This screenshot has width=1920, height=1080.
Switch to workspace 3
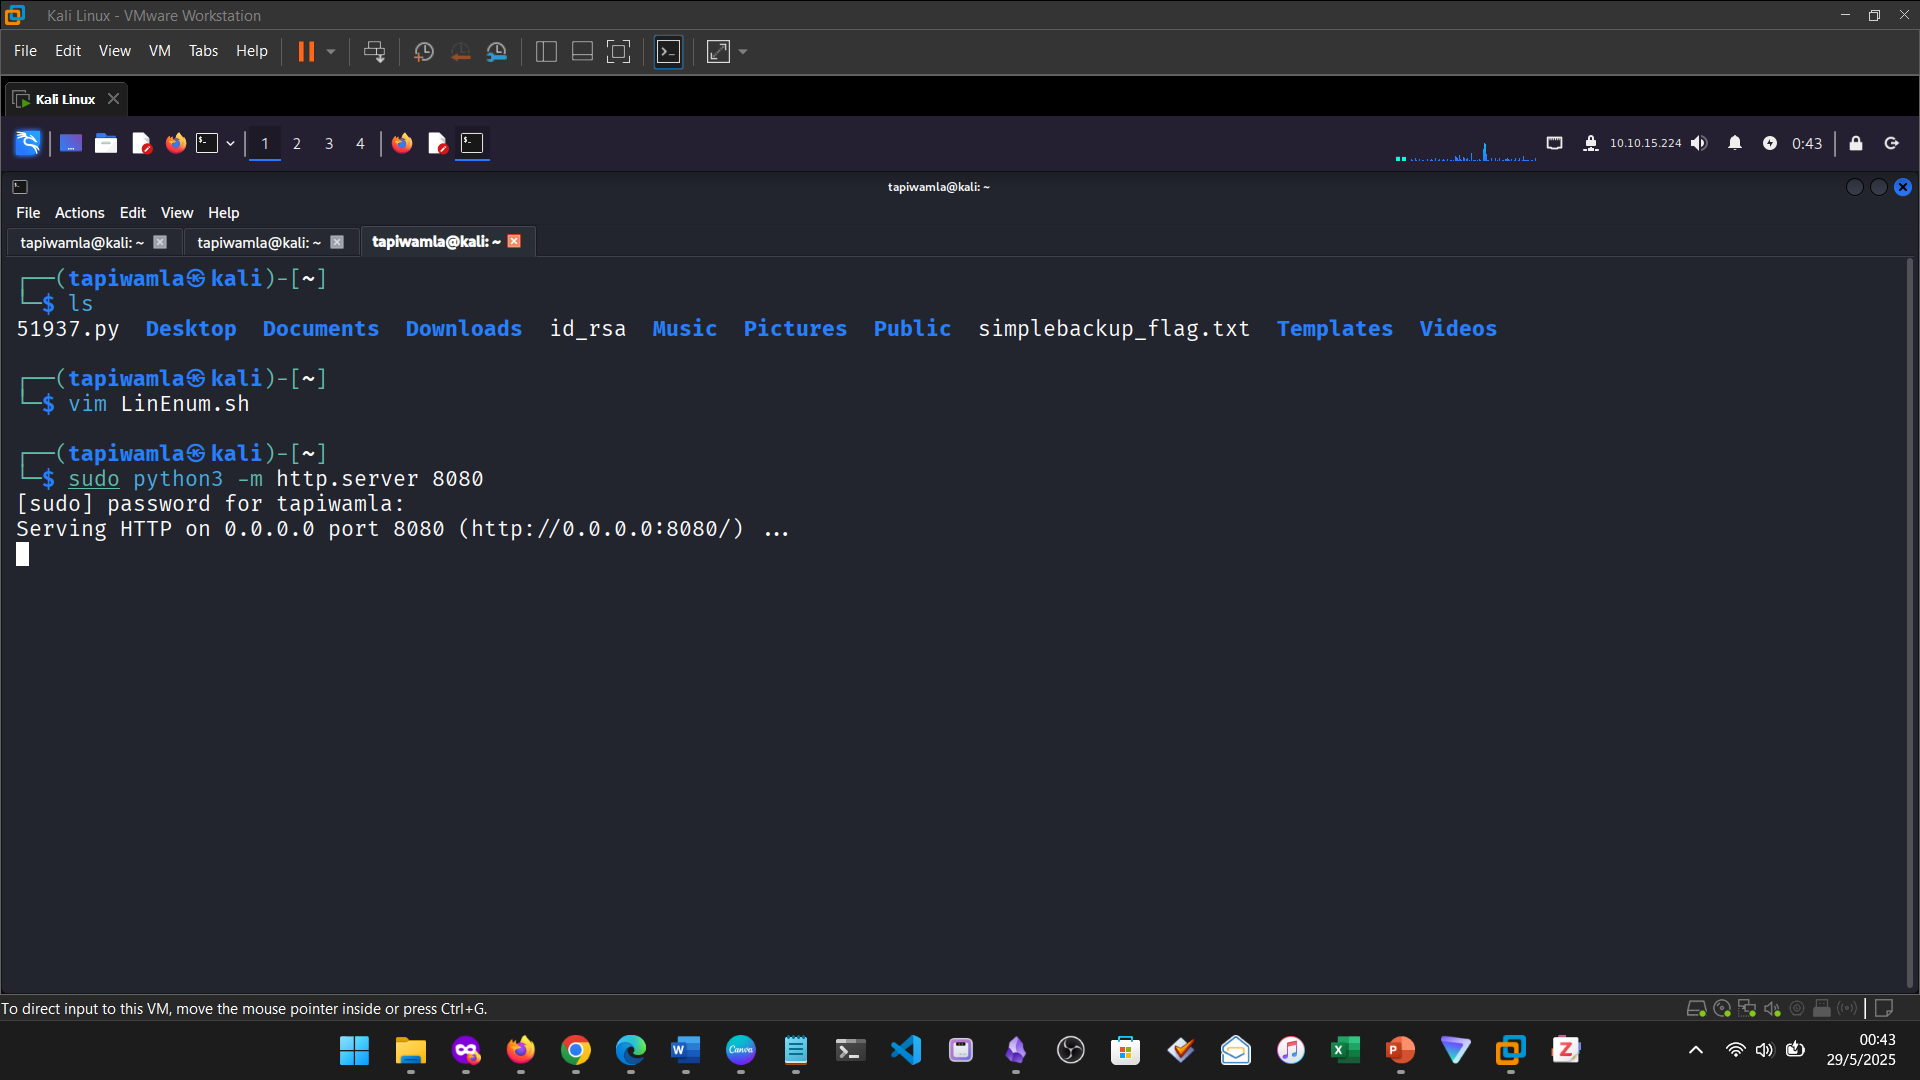click(329, 144)
